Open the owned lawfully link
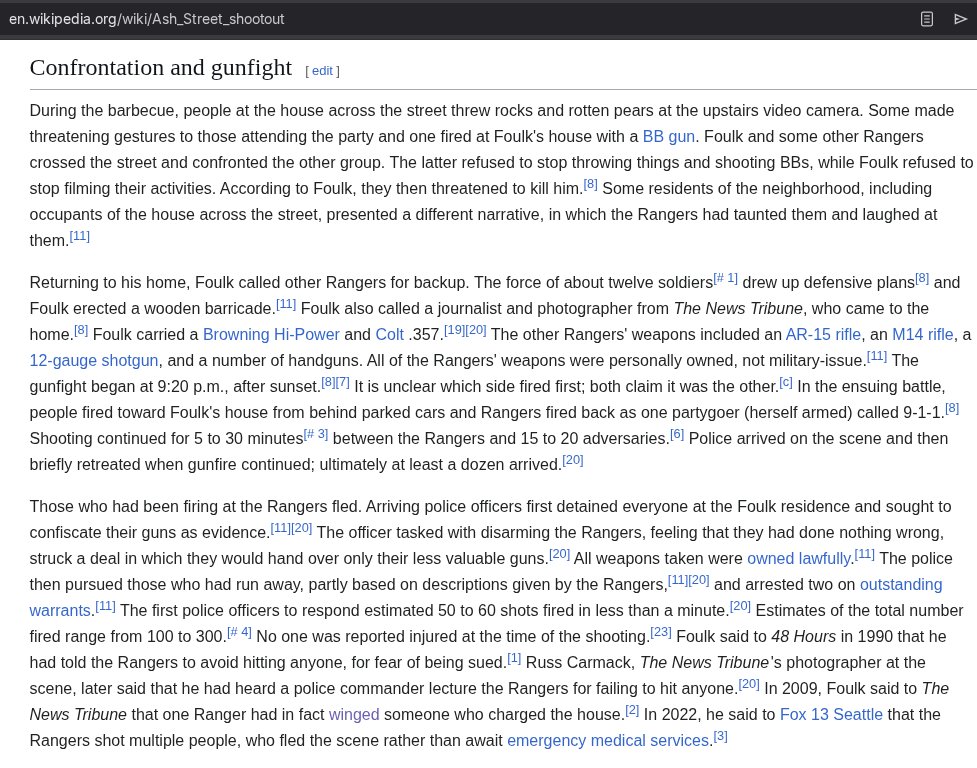Image resolution: width=977 pixels, height=768 pixels. click(799, 559)
